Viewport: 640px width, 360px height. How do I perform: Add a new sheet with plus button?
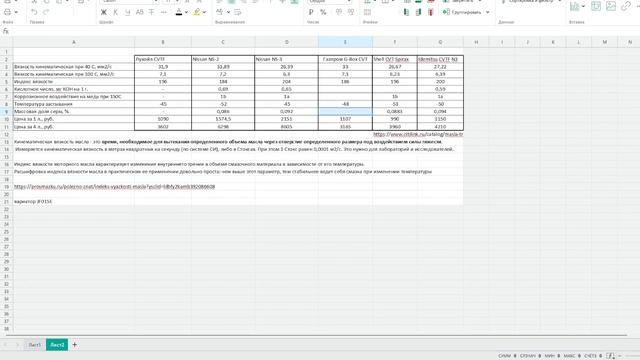pyautogui.click(x=74, y=345)
